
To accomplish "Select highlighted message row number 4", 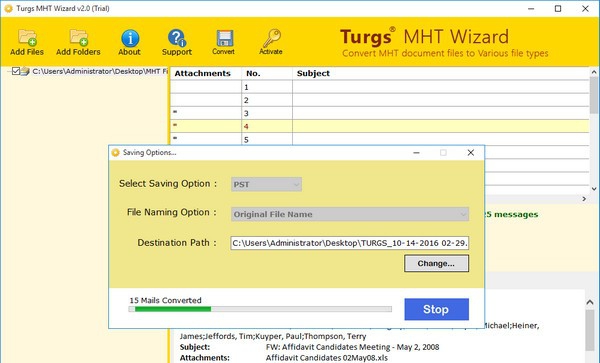I will pyautogui.click(x=380, y=126).
